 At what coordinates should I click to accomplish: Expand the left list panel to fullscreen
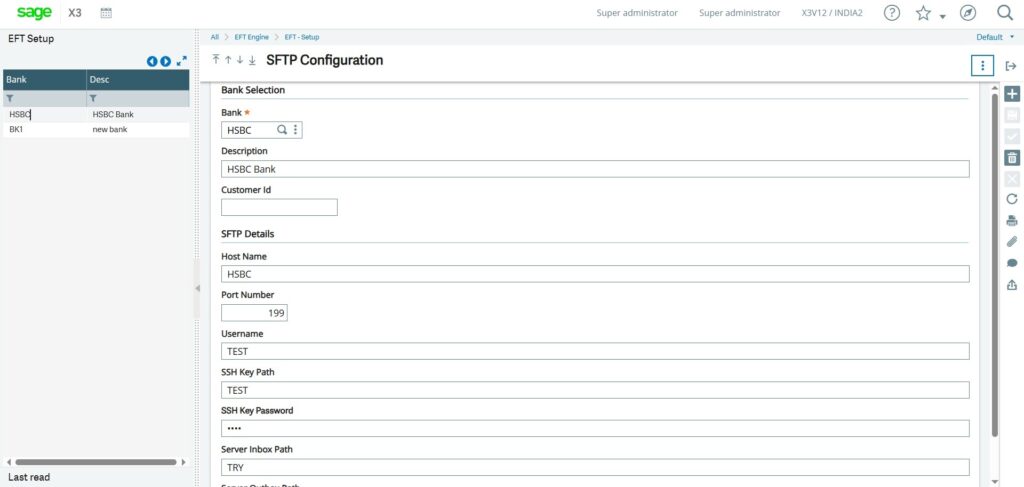click(x=181, y=61)
